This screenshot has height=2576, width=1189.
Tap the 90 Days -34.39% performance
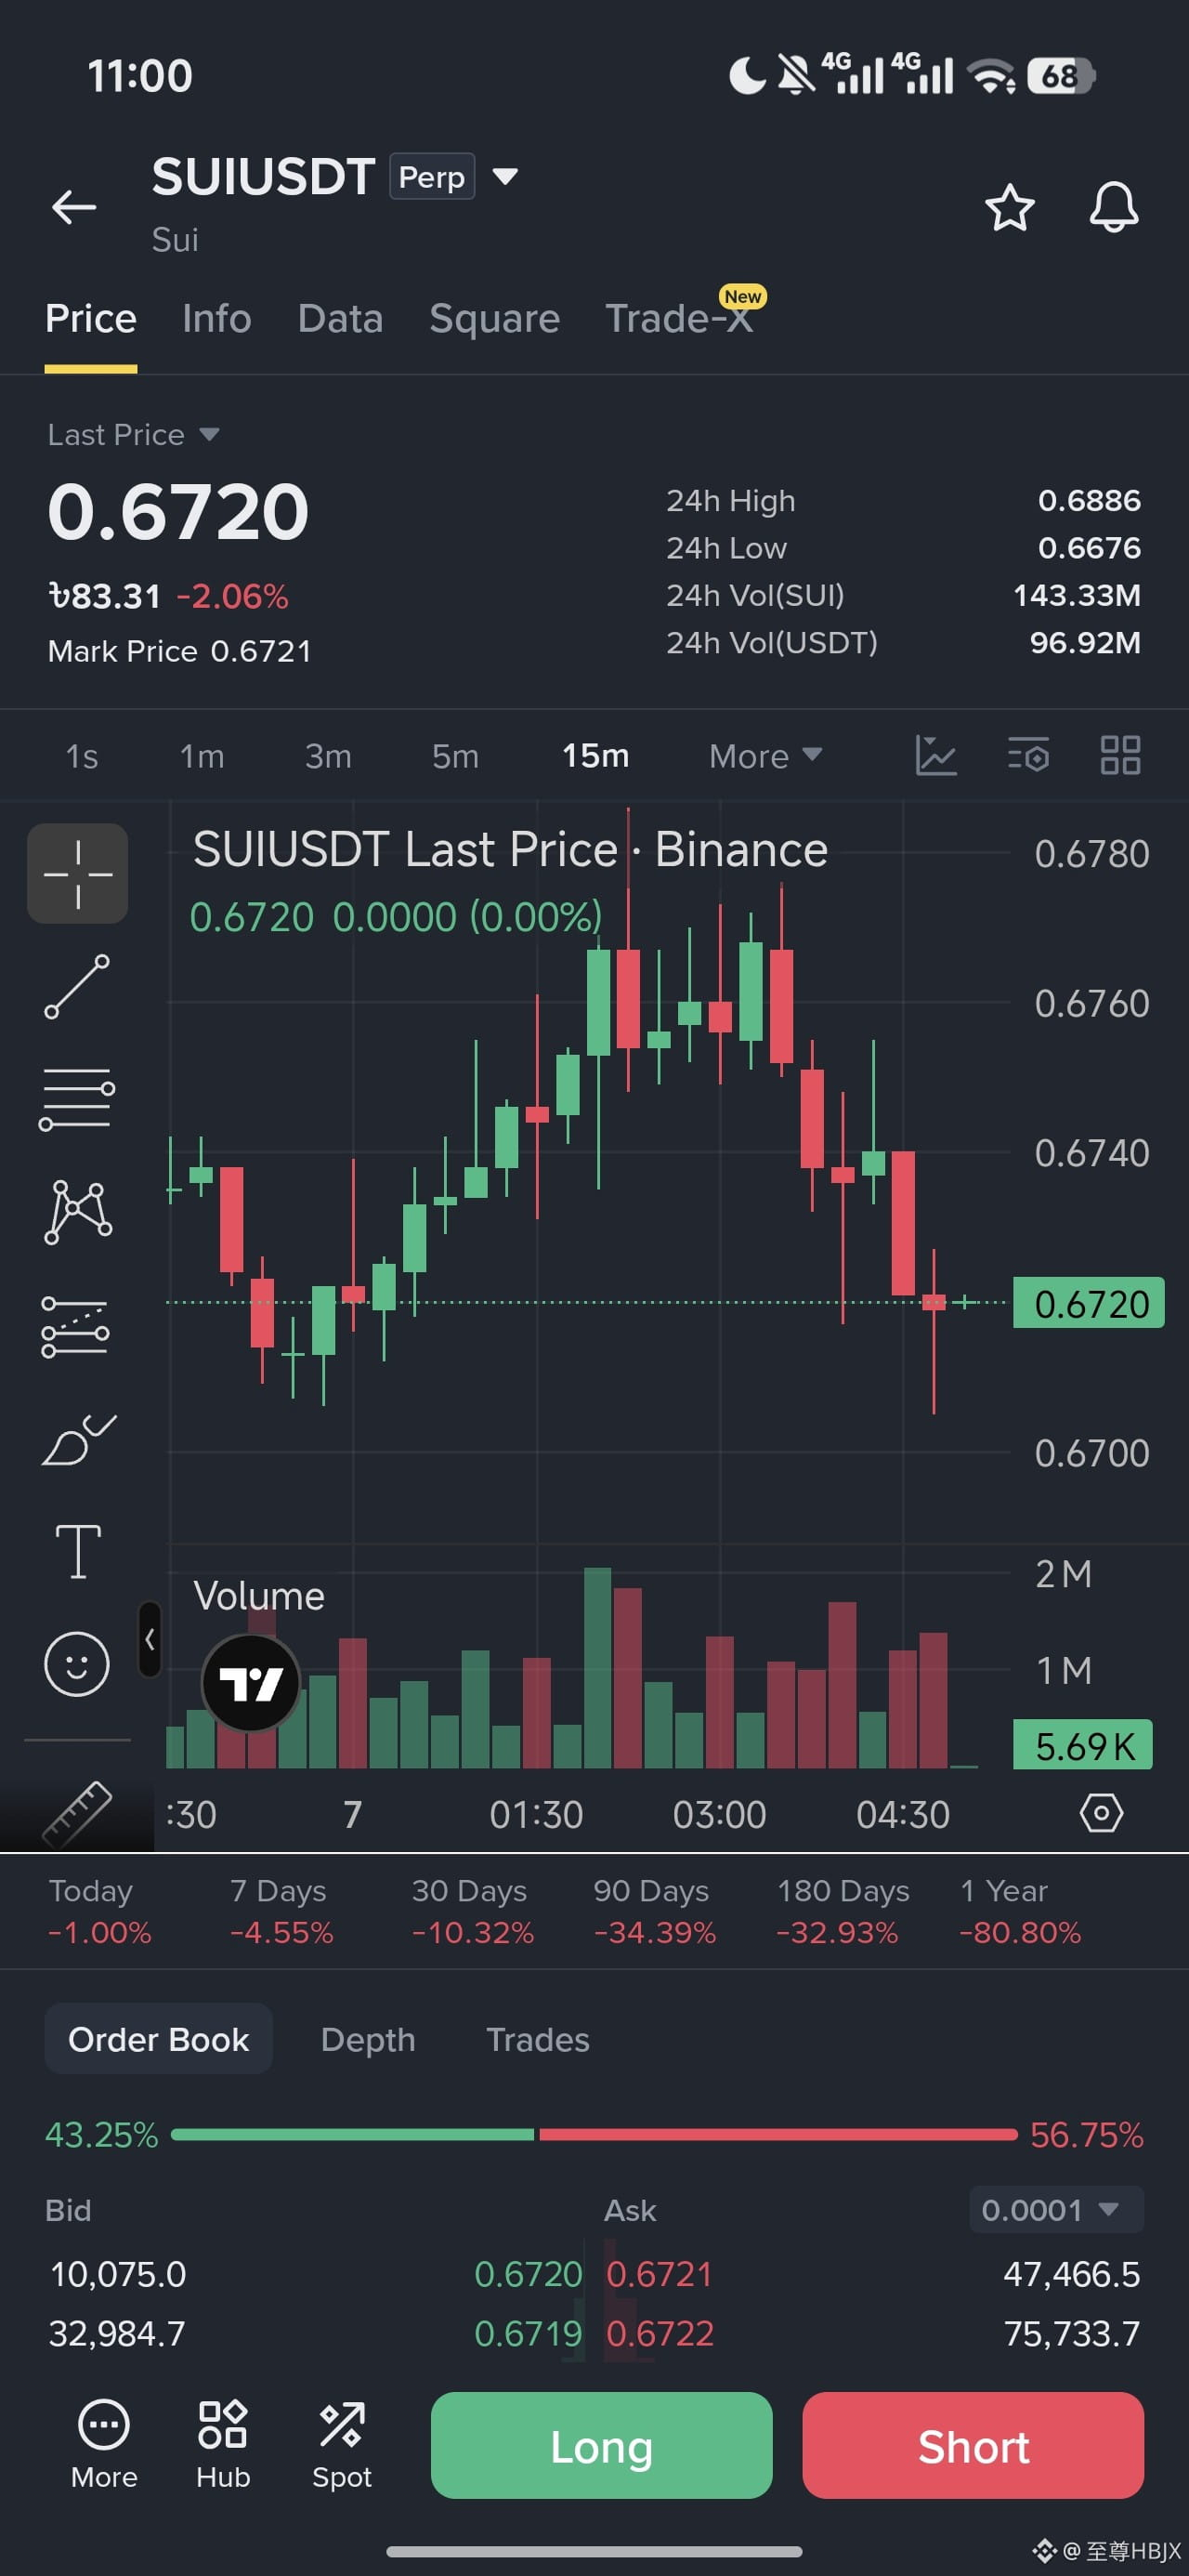click(x=654, y=1911)
